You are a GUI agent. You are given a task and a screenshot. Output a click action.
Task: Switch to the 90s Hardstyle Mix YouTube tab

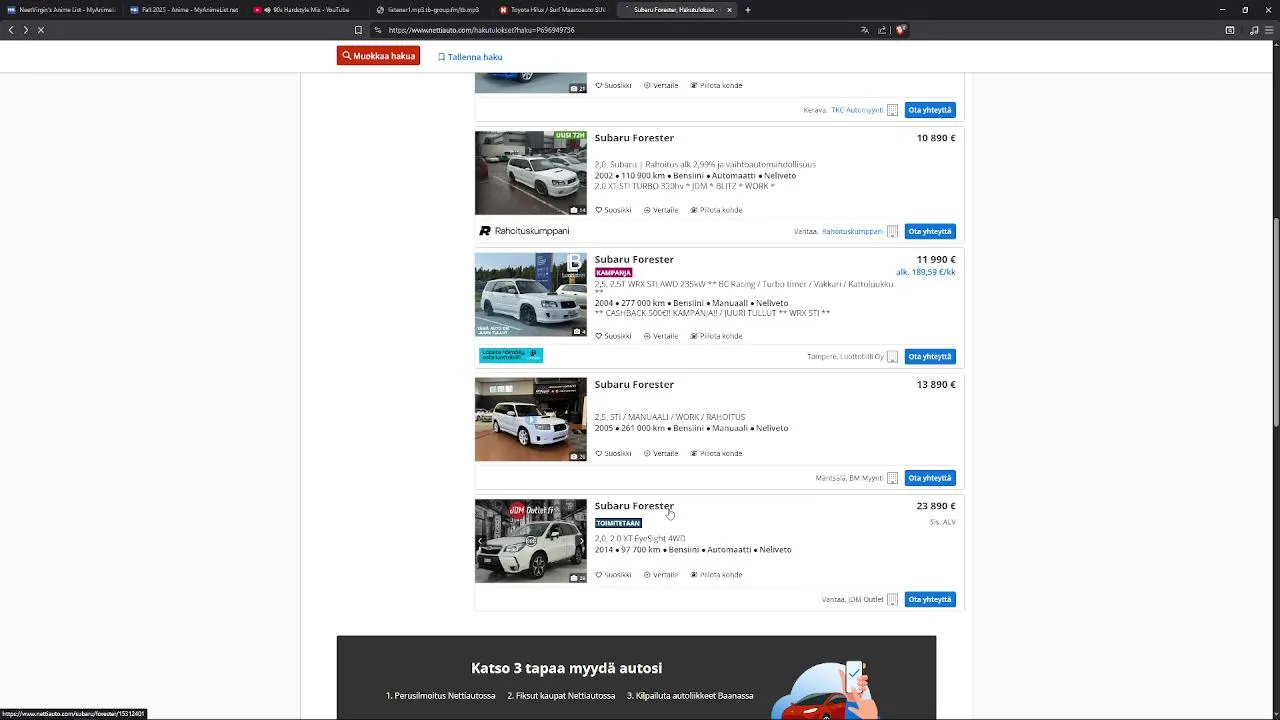tap(307, 10)
